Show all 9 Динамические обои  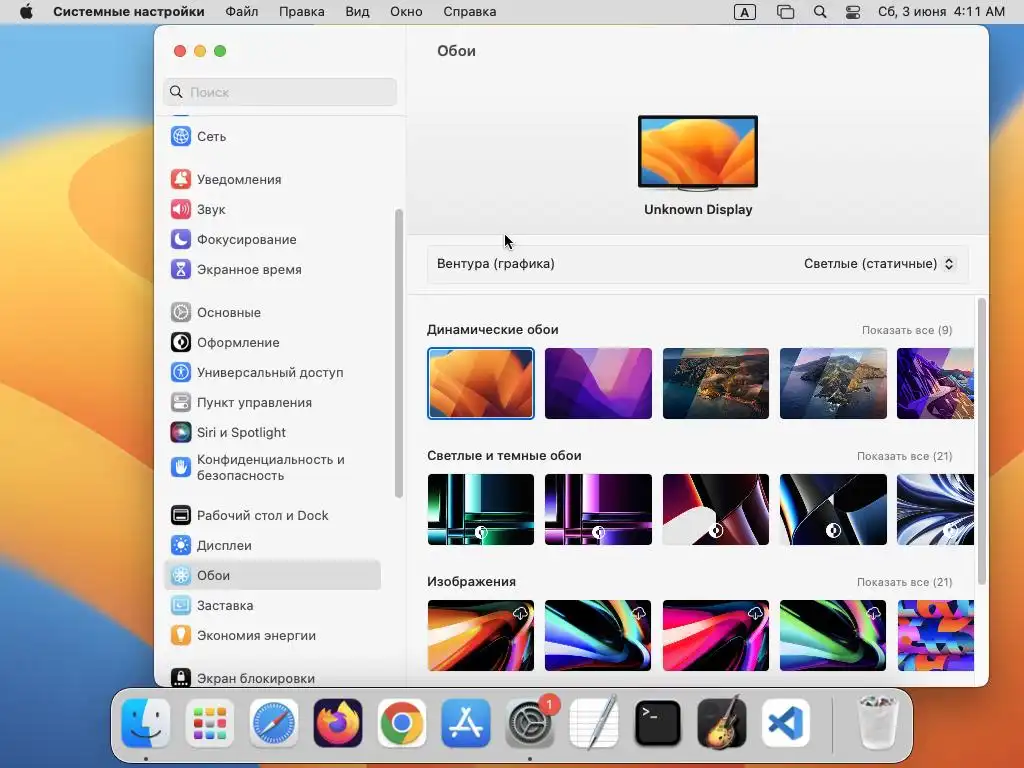[906, 330]
